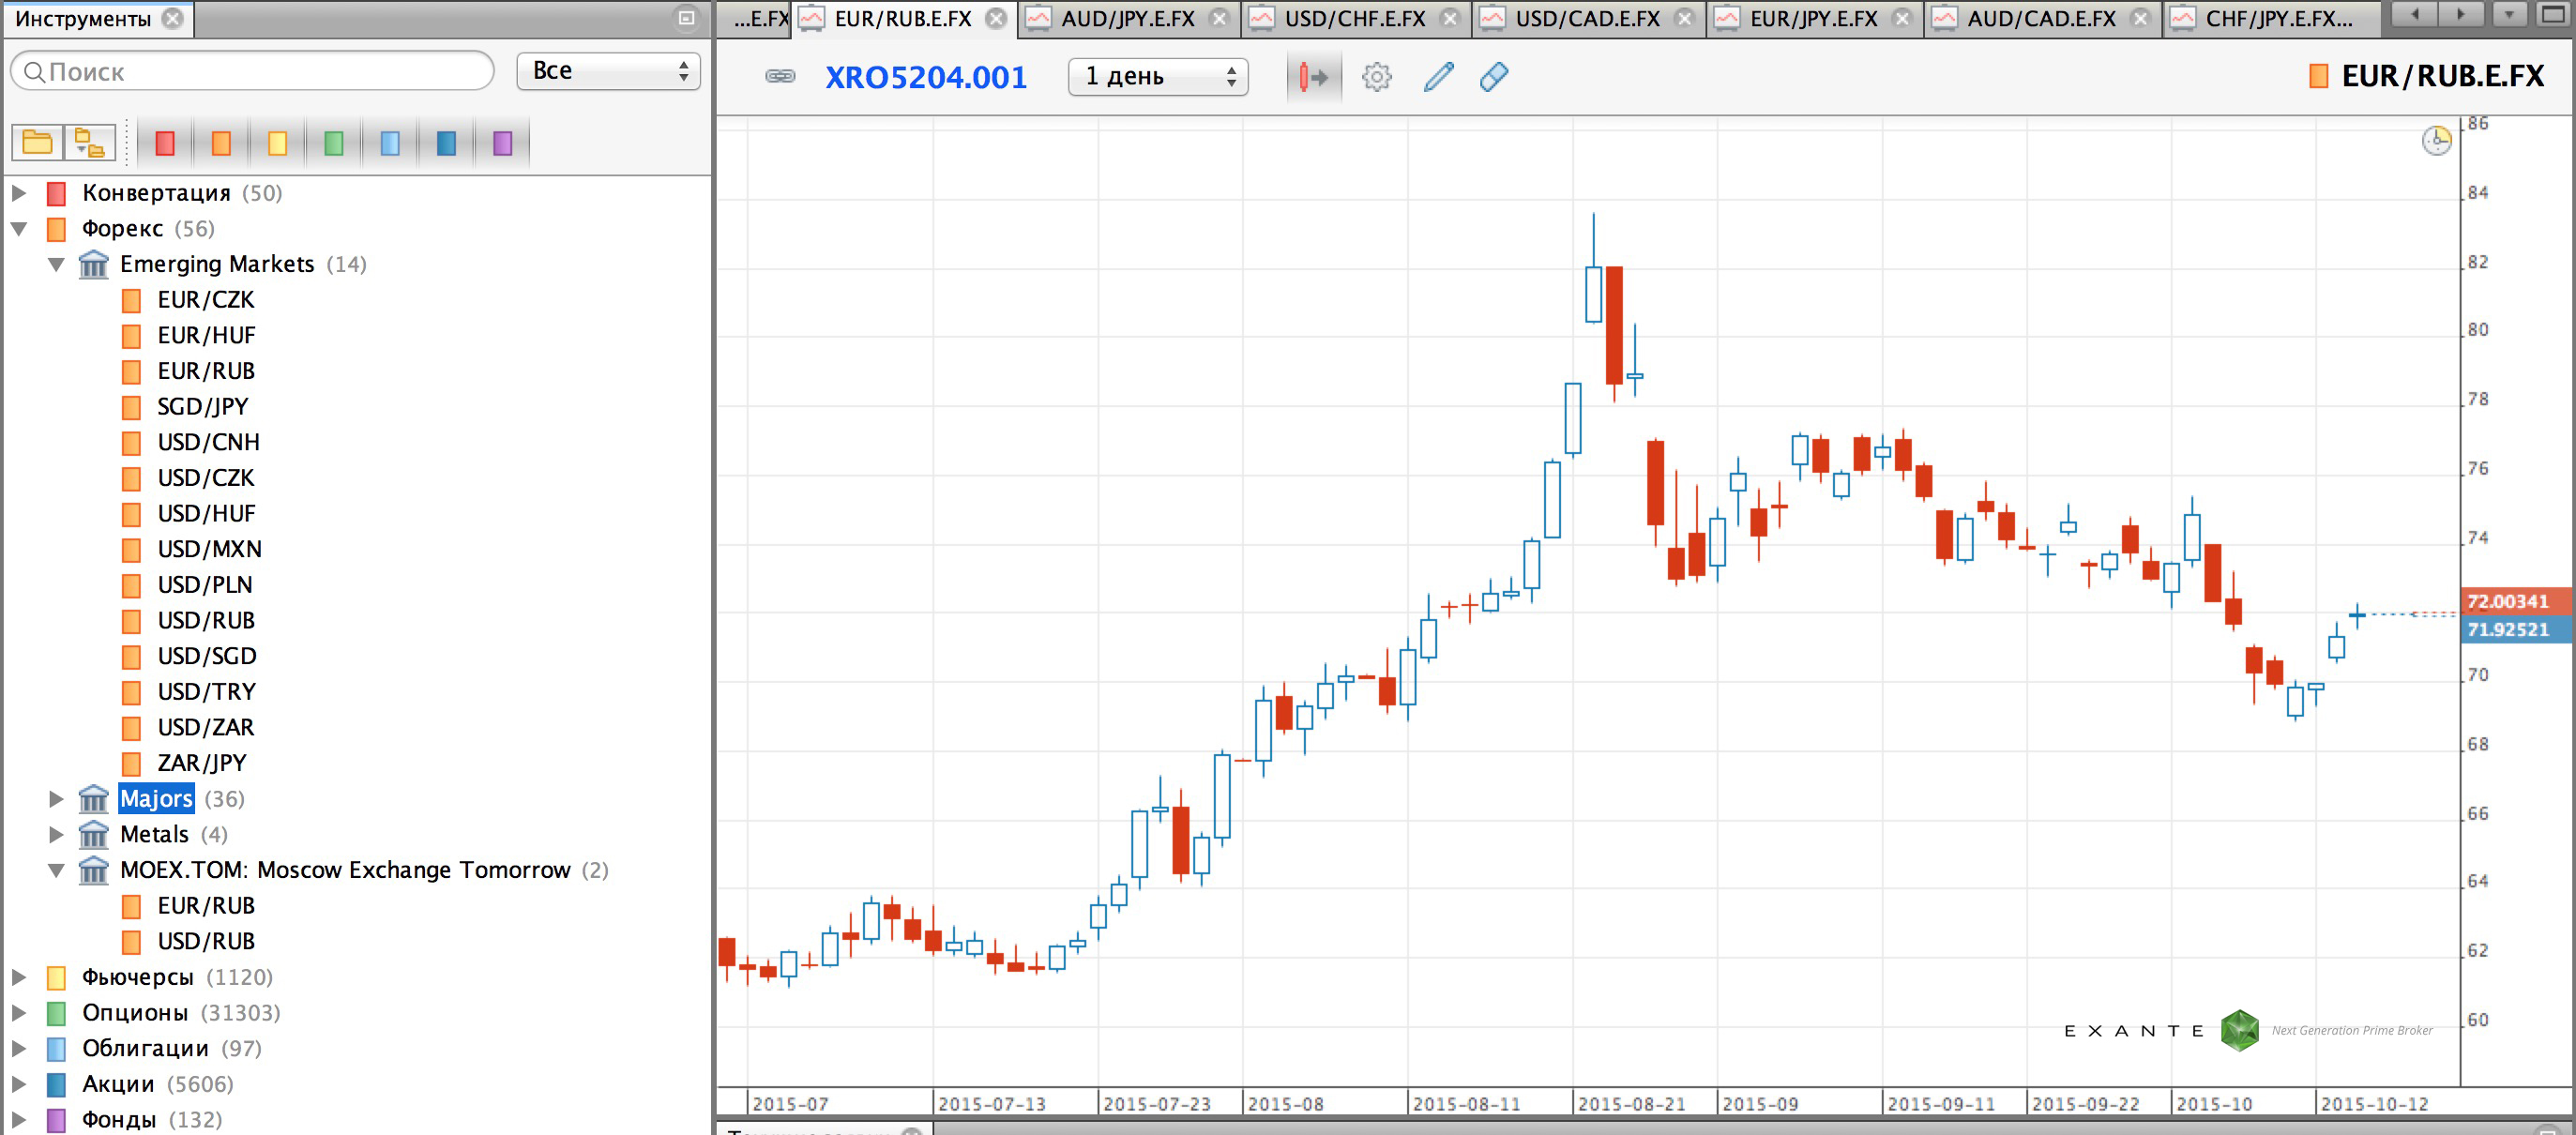Switch to flat list view via folder icon

[x=37, y=142]
